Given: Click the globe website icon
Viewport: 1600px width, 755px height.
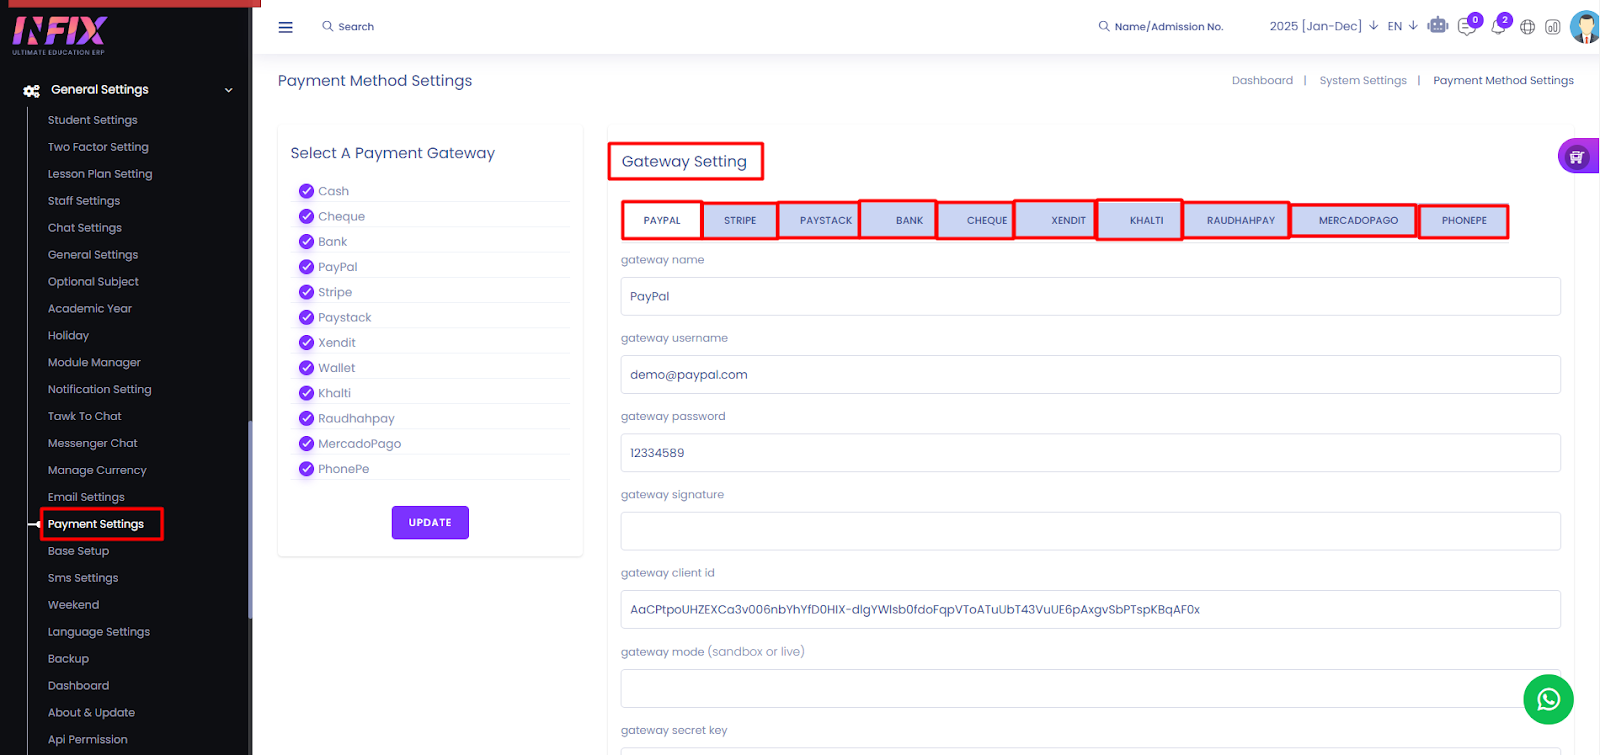Looking at the screenshot, I should click(x=1527, y=27).
